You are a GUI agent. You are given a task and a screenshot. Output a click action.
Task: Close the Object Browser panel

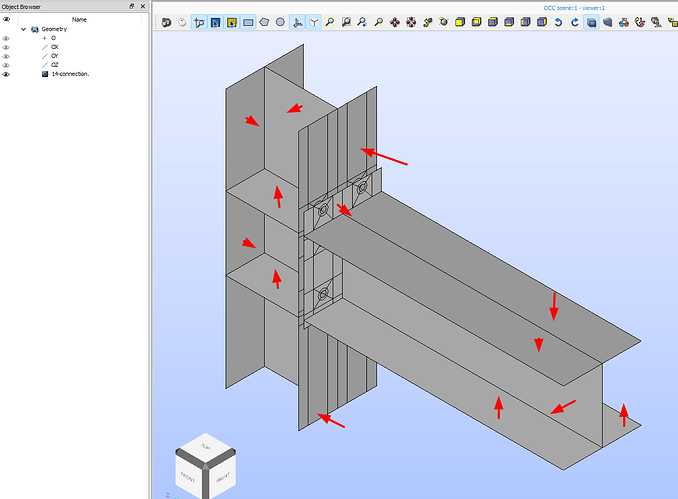[141, 6]
